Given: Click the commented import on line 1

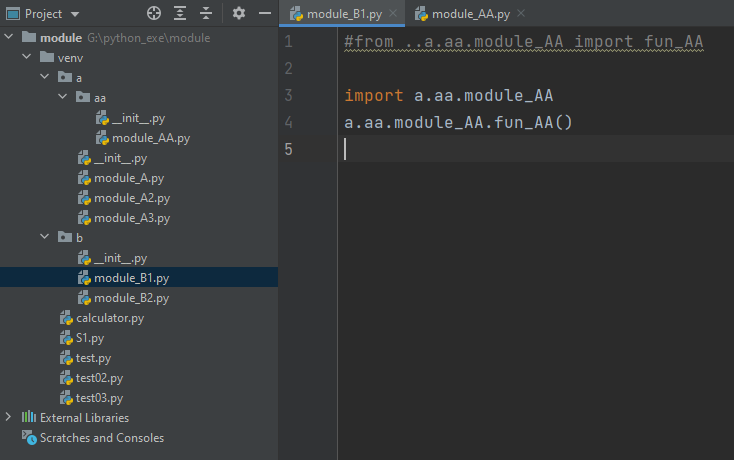Looking at the screenshot, I should 524,42.
